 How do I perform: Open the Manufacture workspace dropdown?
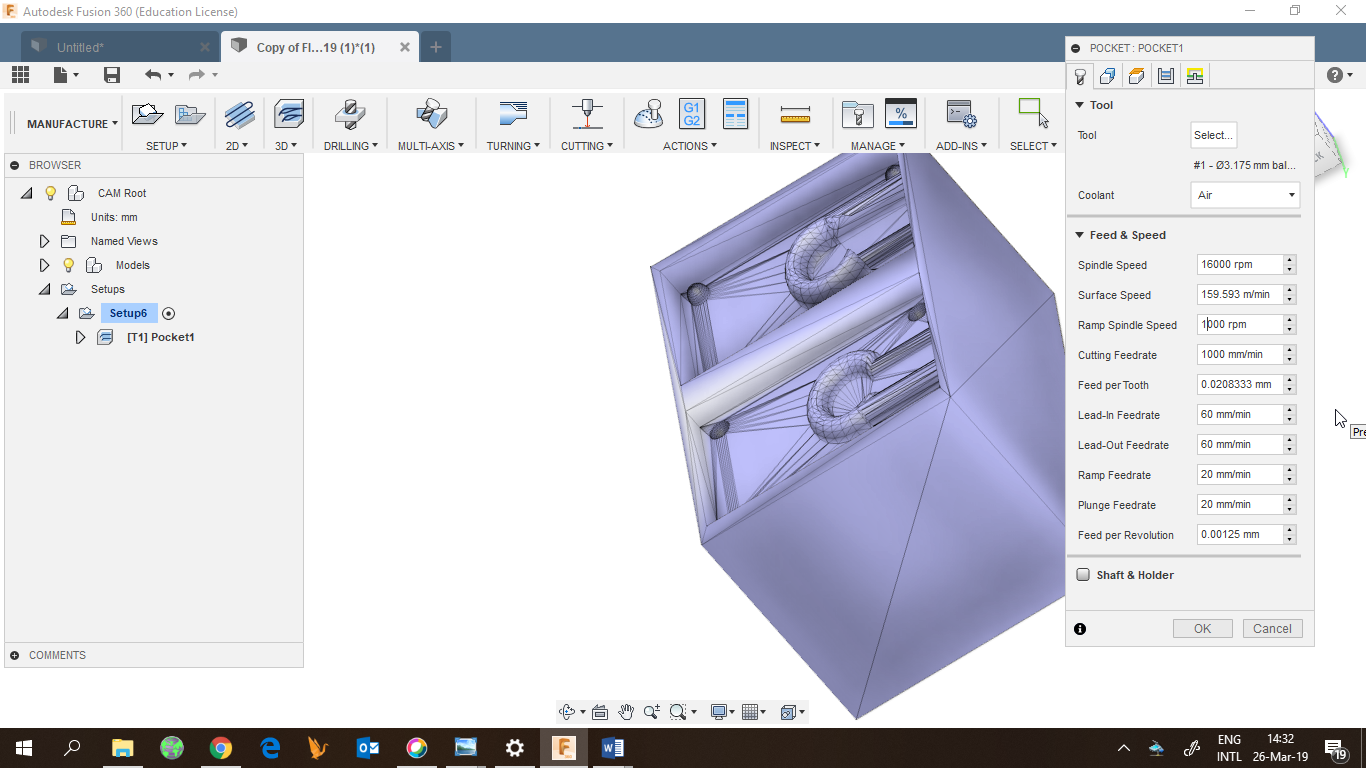(72, 124)
